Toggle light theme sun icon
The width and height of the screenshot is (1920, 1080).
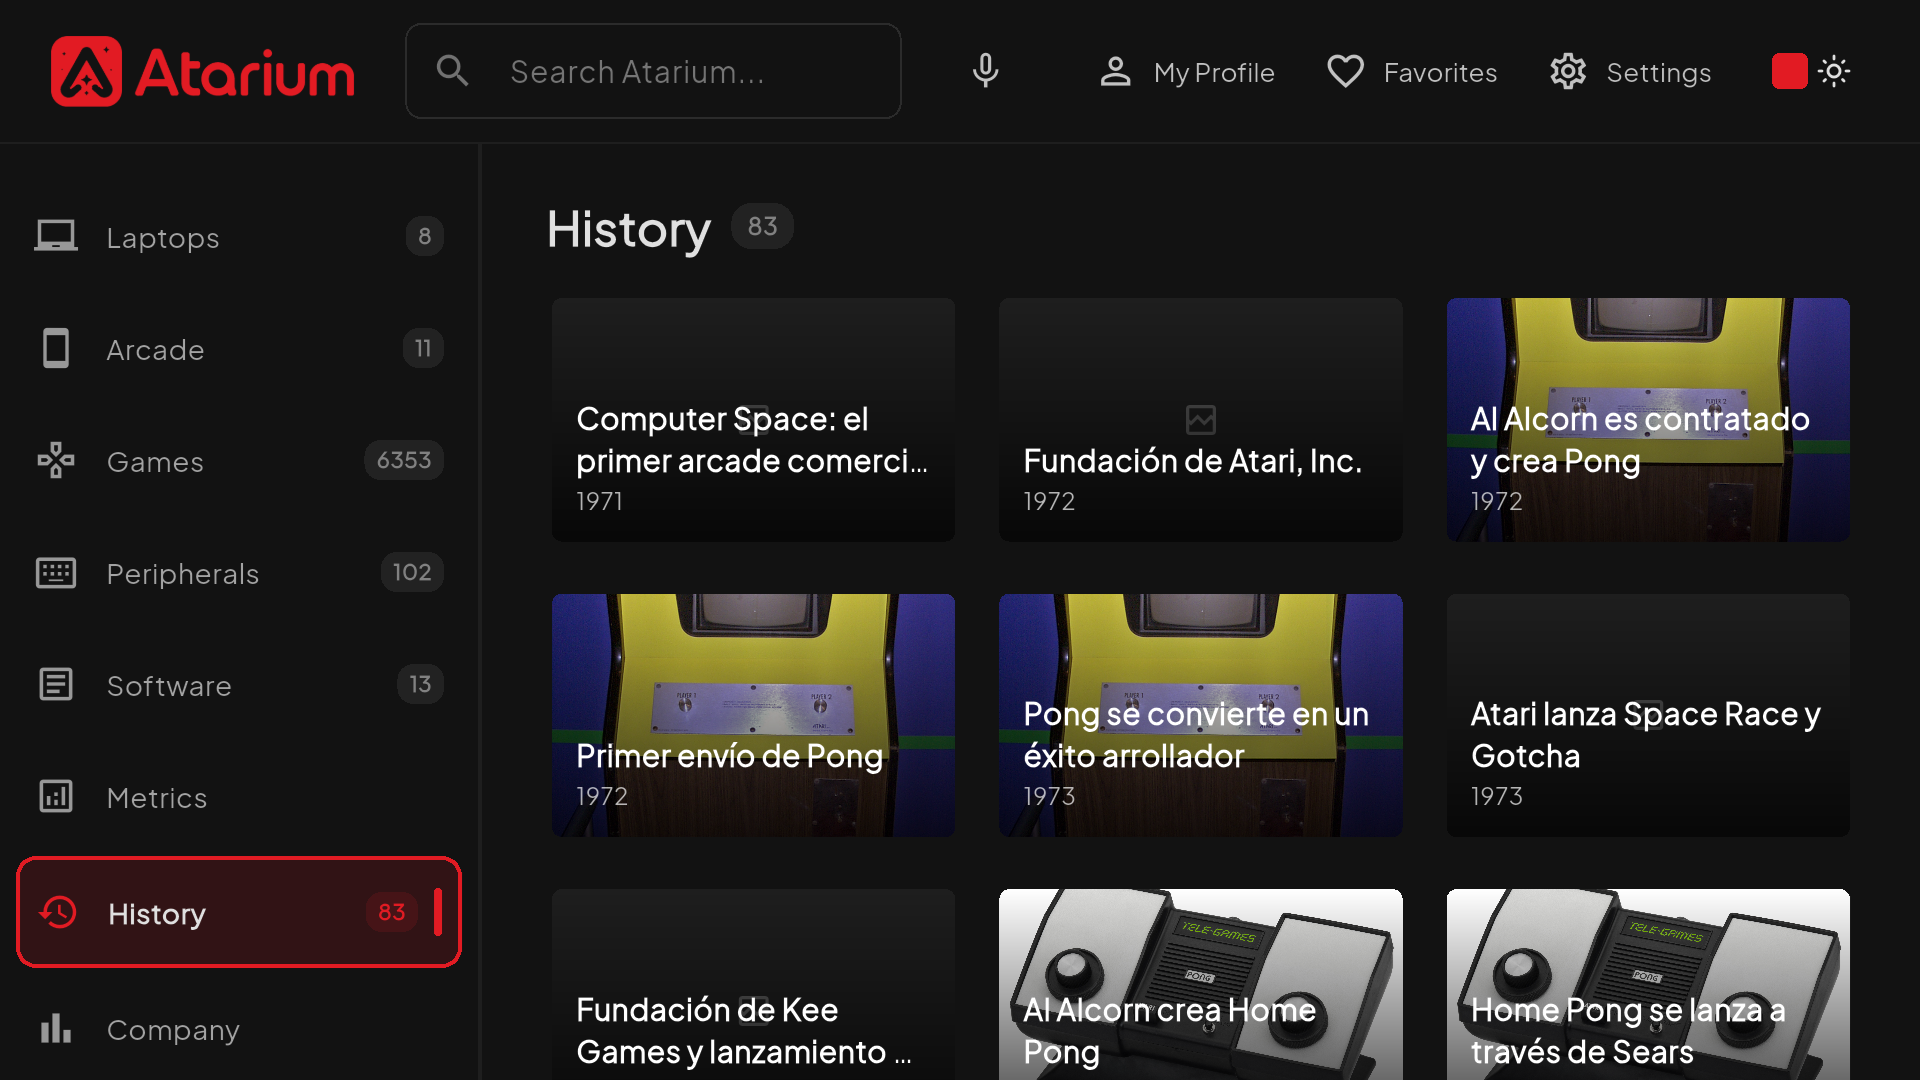point(1834,71)
